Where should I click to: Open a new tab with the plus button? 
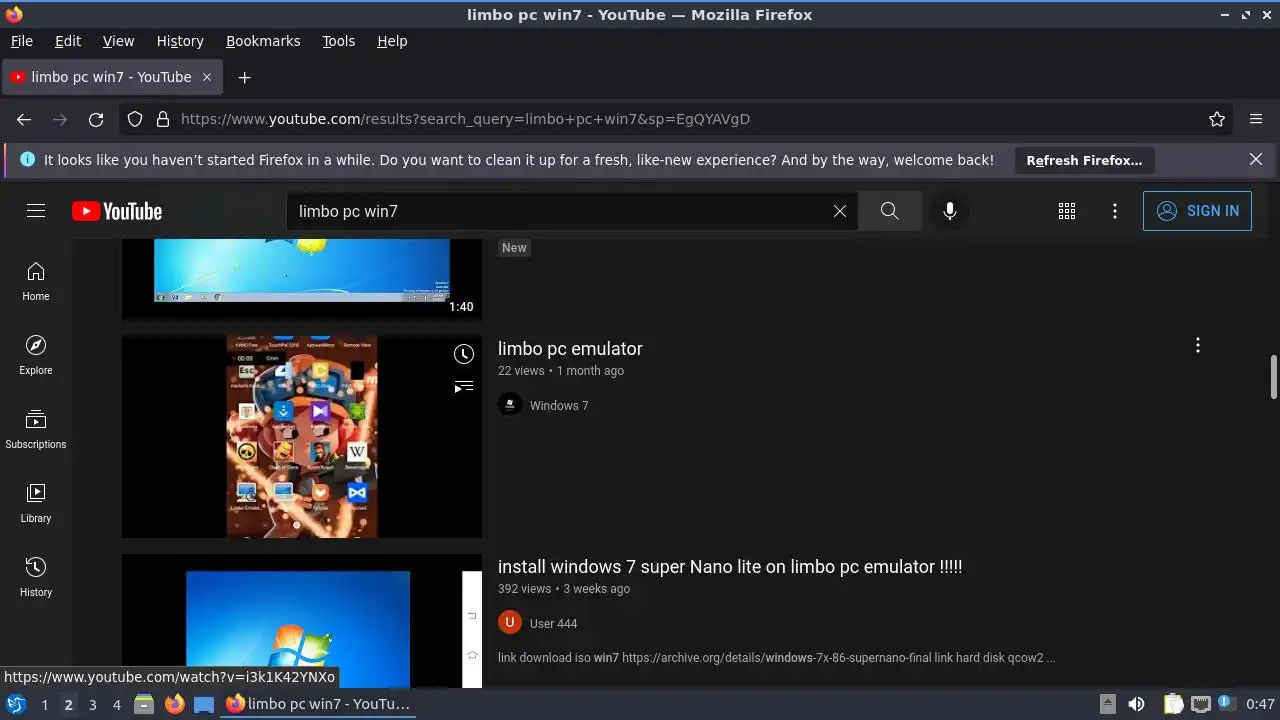click(244, 77)
